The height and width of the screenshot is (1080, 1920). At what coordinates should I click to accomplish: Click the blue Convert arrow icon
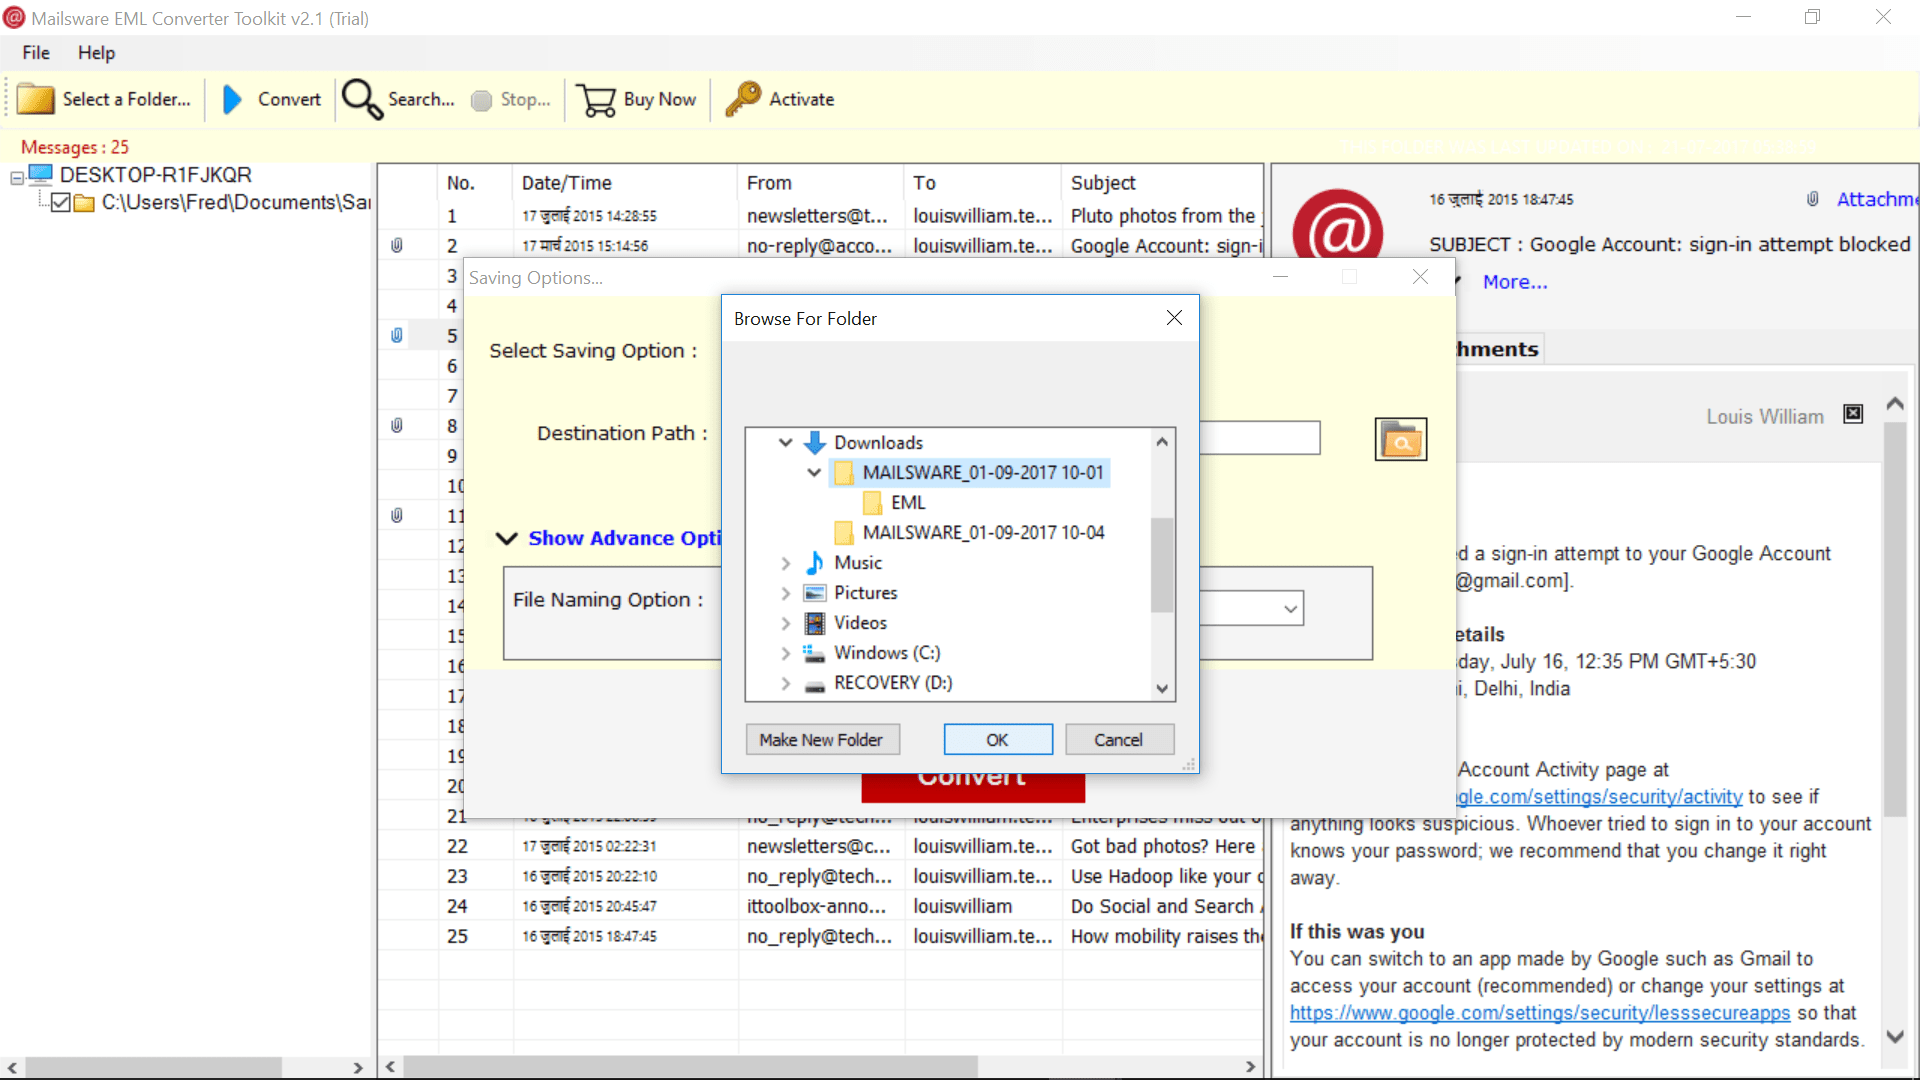(x=232, y=99)
